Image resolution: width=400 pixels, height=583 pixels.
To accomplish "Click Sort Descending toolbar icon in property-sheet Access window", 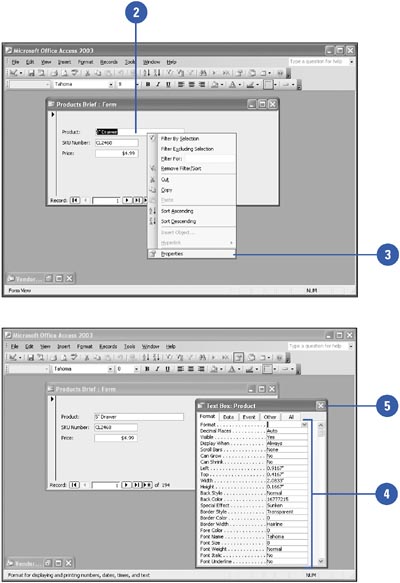I will 156,358.
